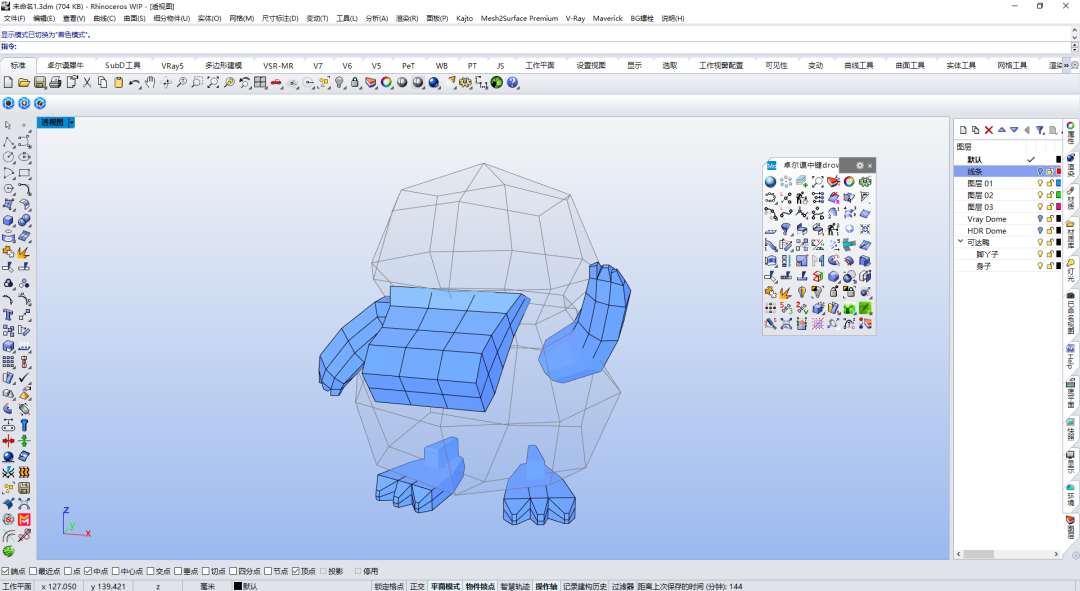Image resolution: width=1080 pixels, height=591 pixels.
Task: Select the 身子 sublayer row
Action: coord(1008,266)
